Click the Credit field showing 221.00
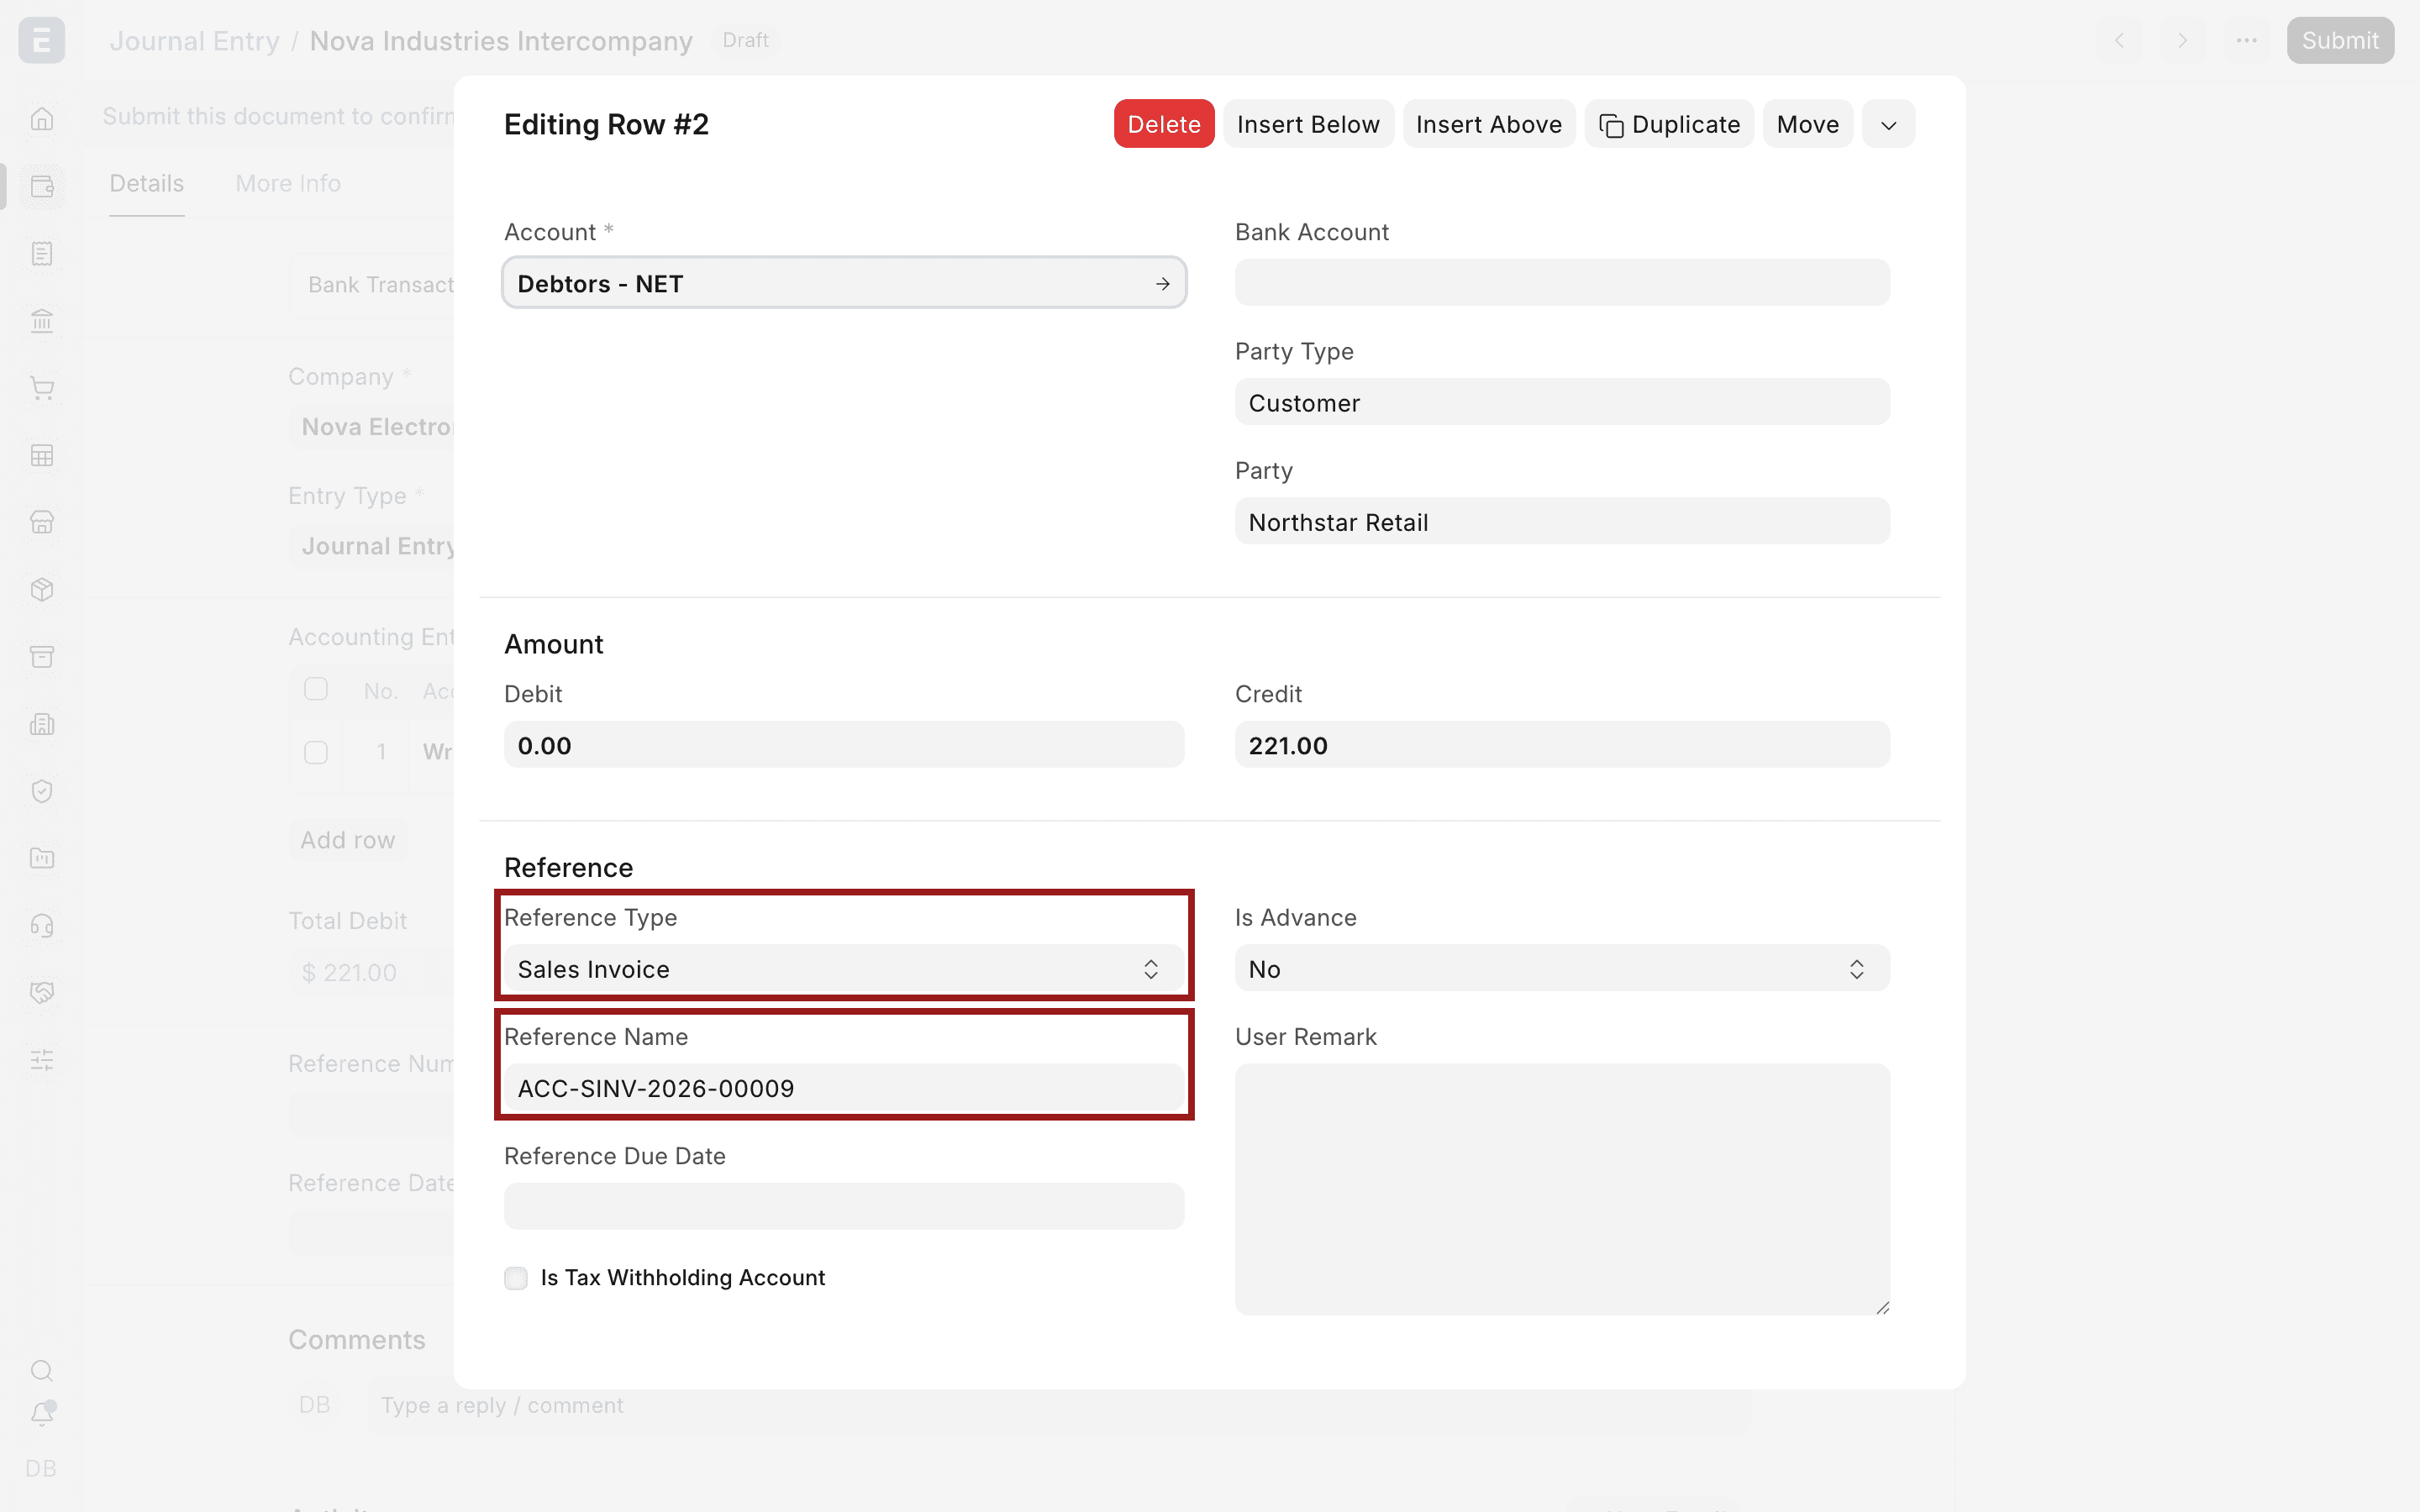The width and height of the screenshot is (2420, 1512). 1562,745
